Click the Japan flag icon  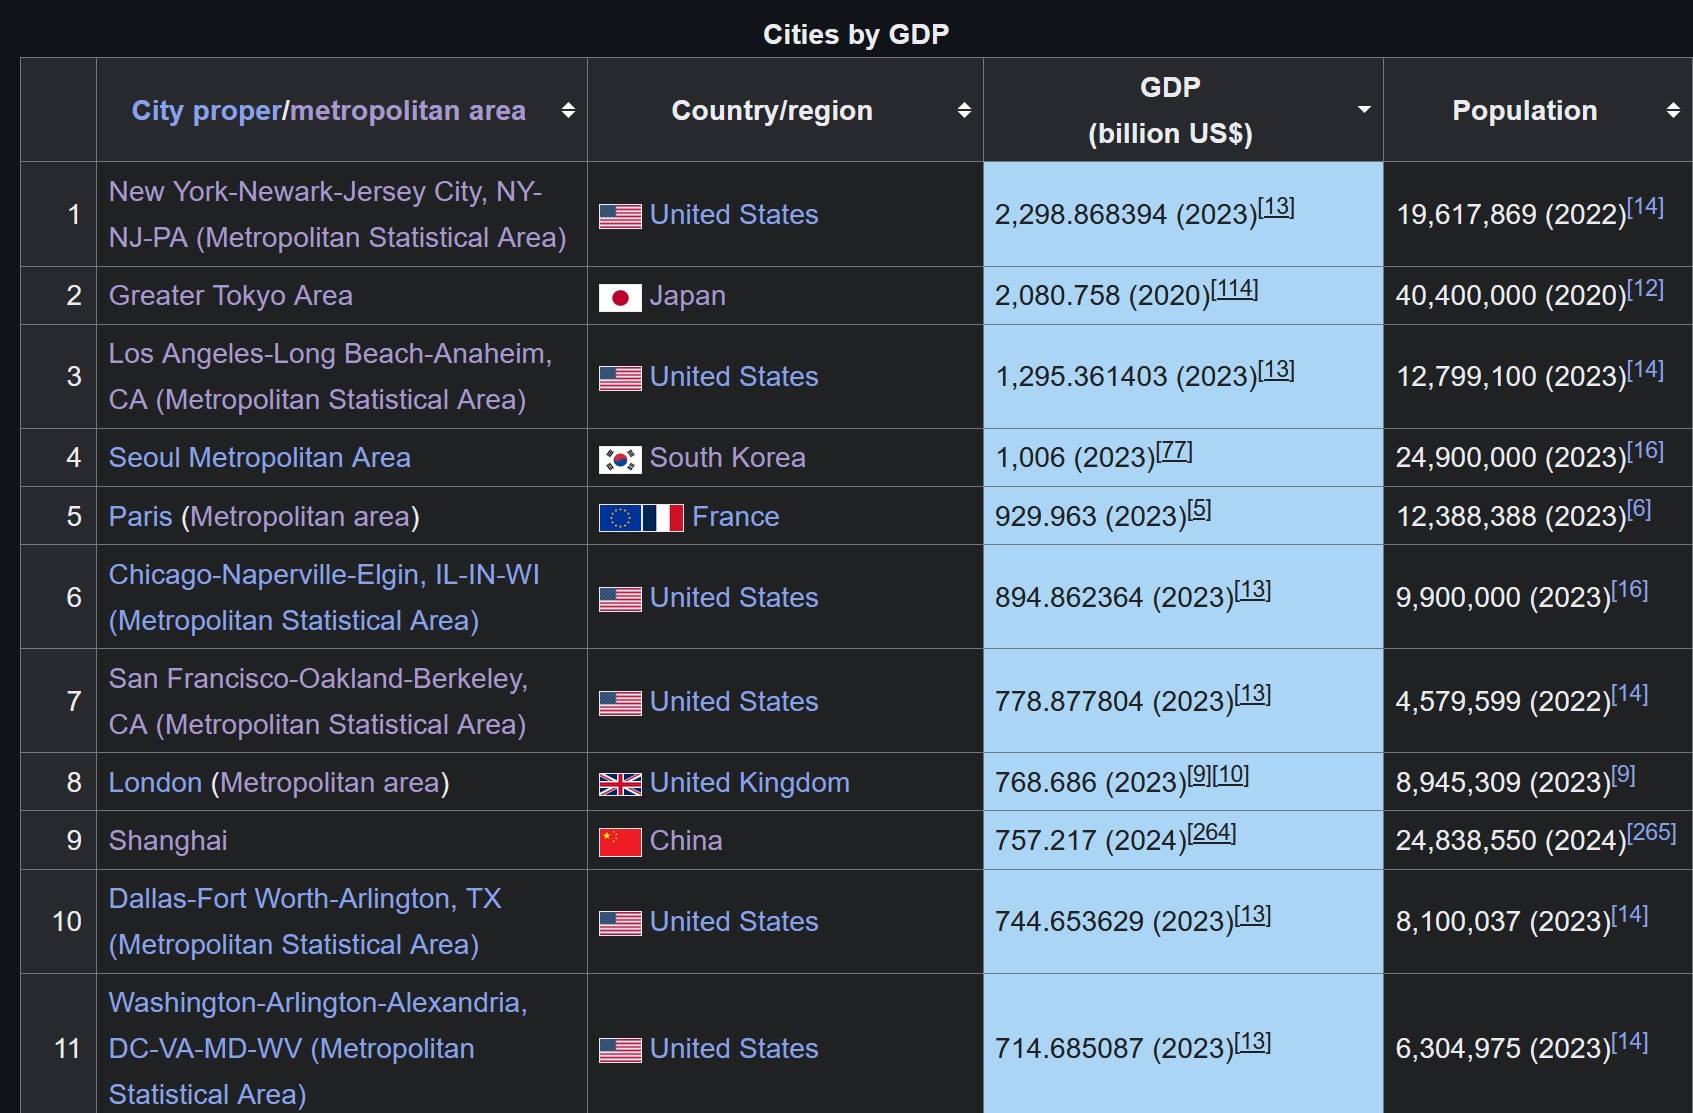[620, 297]
